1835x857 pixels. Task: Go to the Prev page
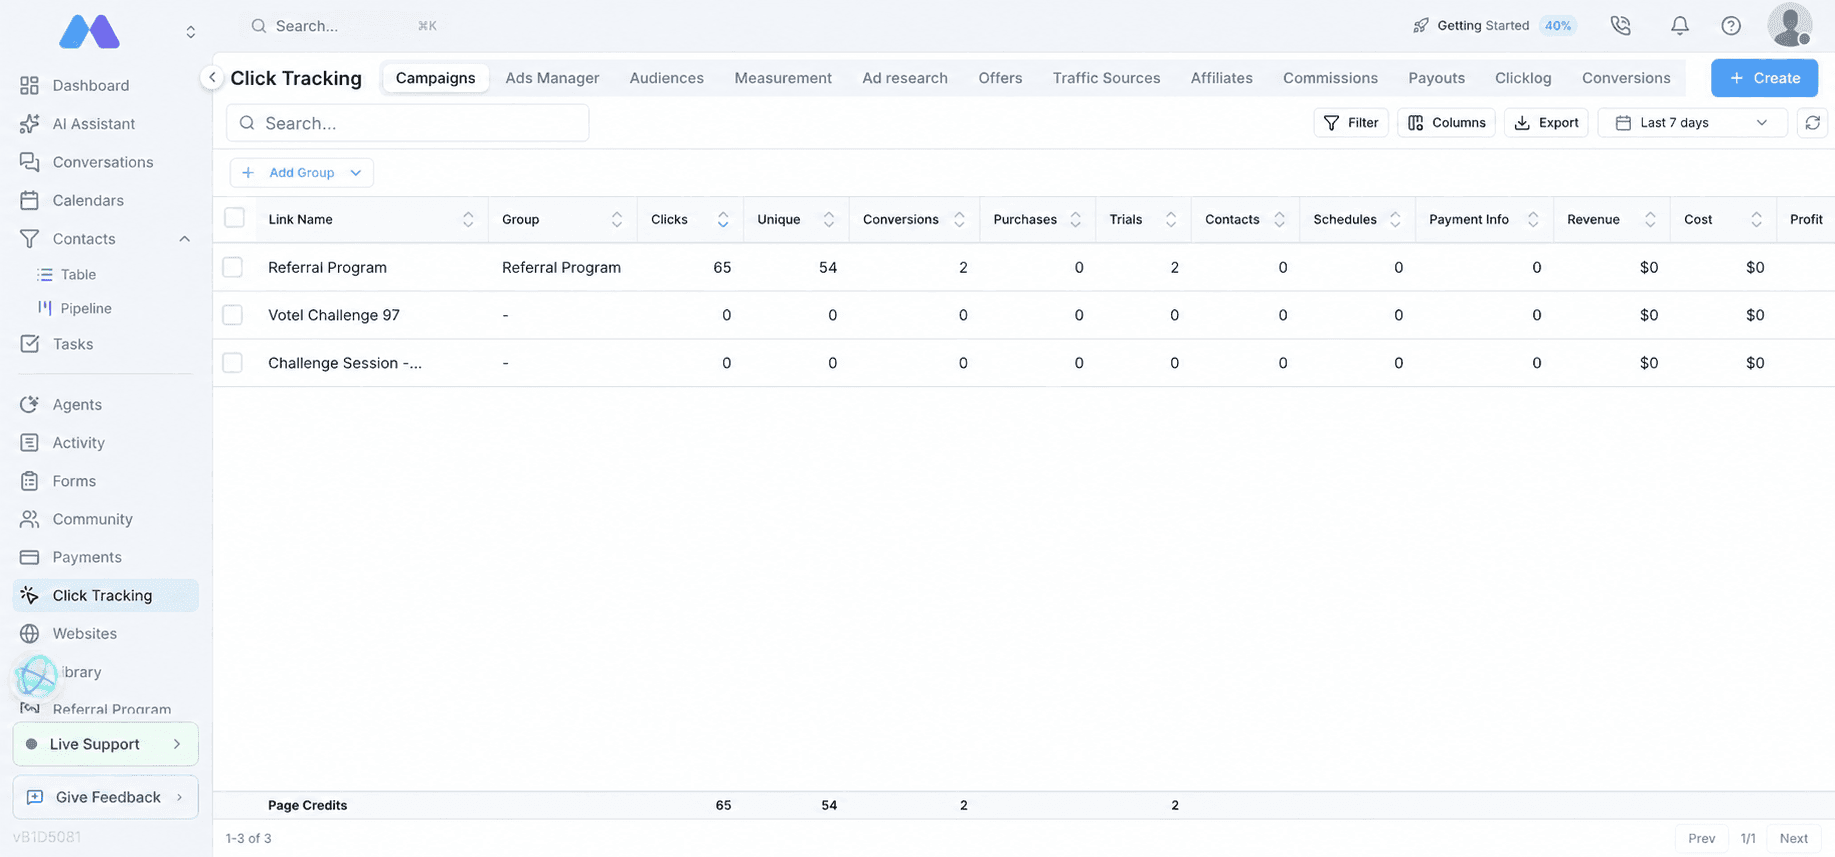[1701, 838]
